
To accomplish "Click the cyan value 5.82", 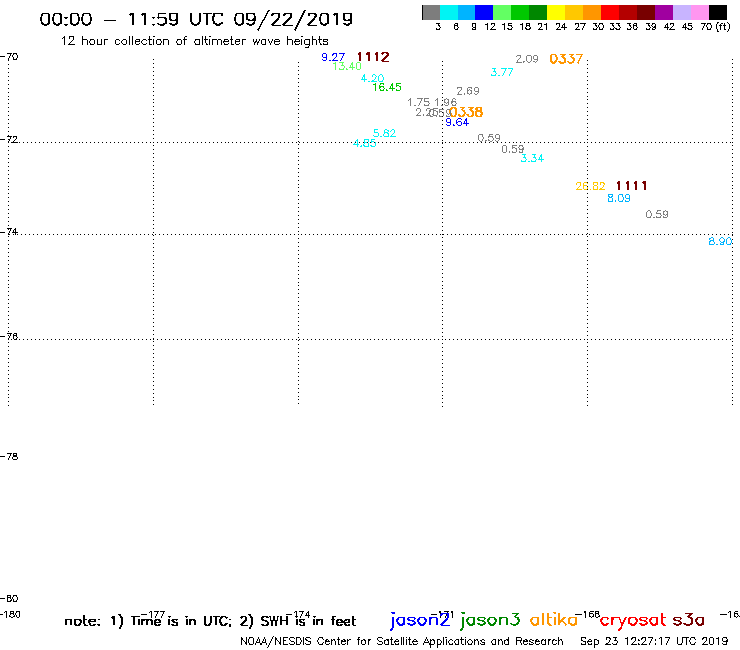I will [384, 133].
